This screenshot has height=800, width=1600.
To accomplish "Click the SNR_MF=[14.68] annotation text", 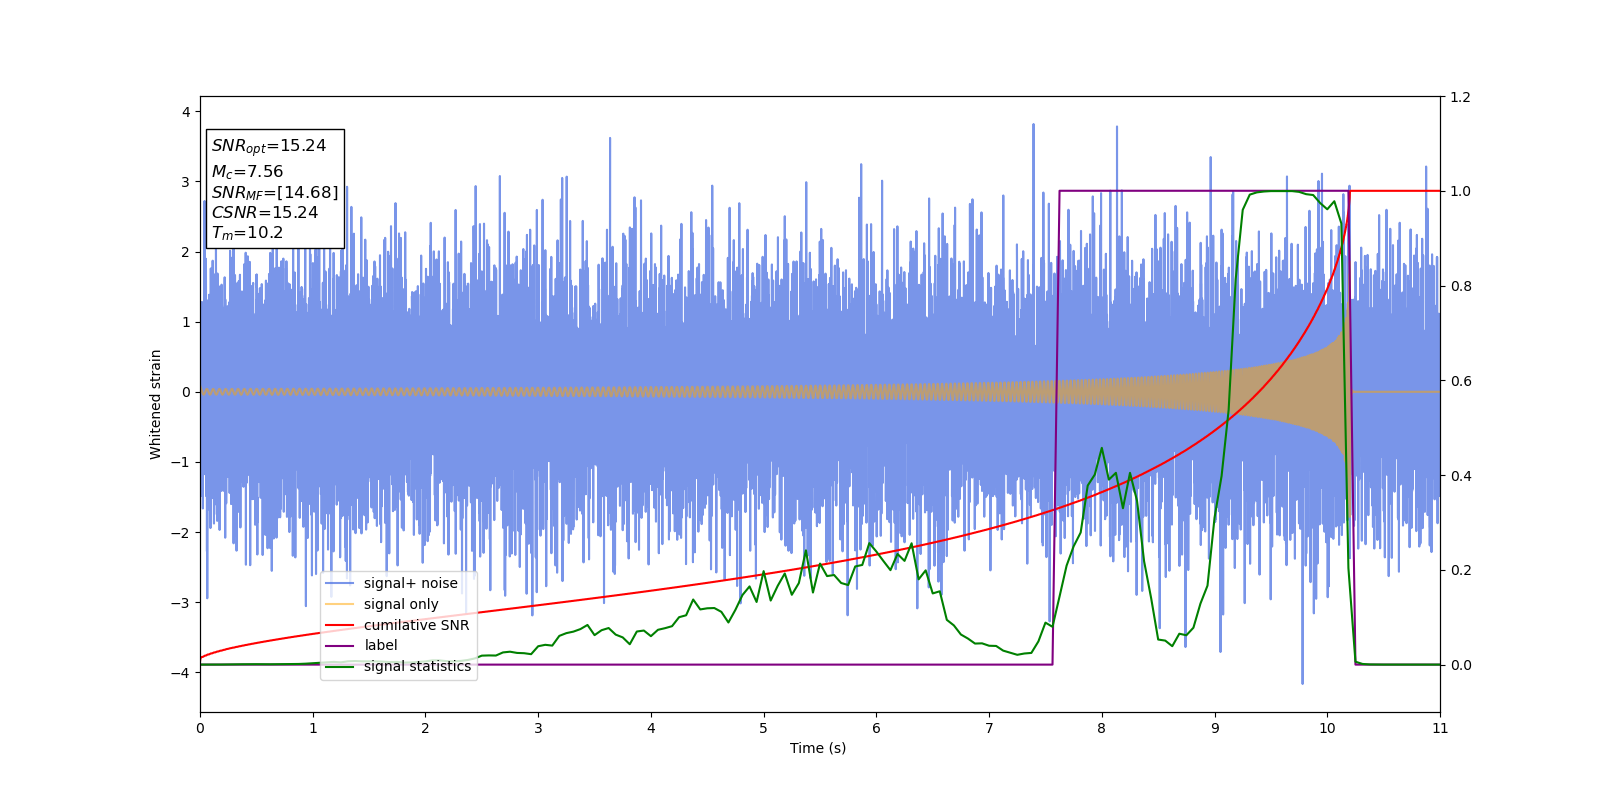I will click(275, 192).
